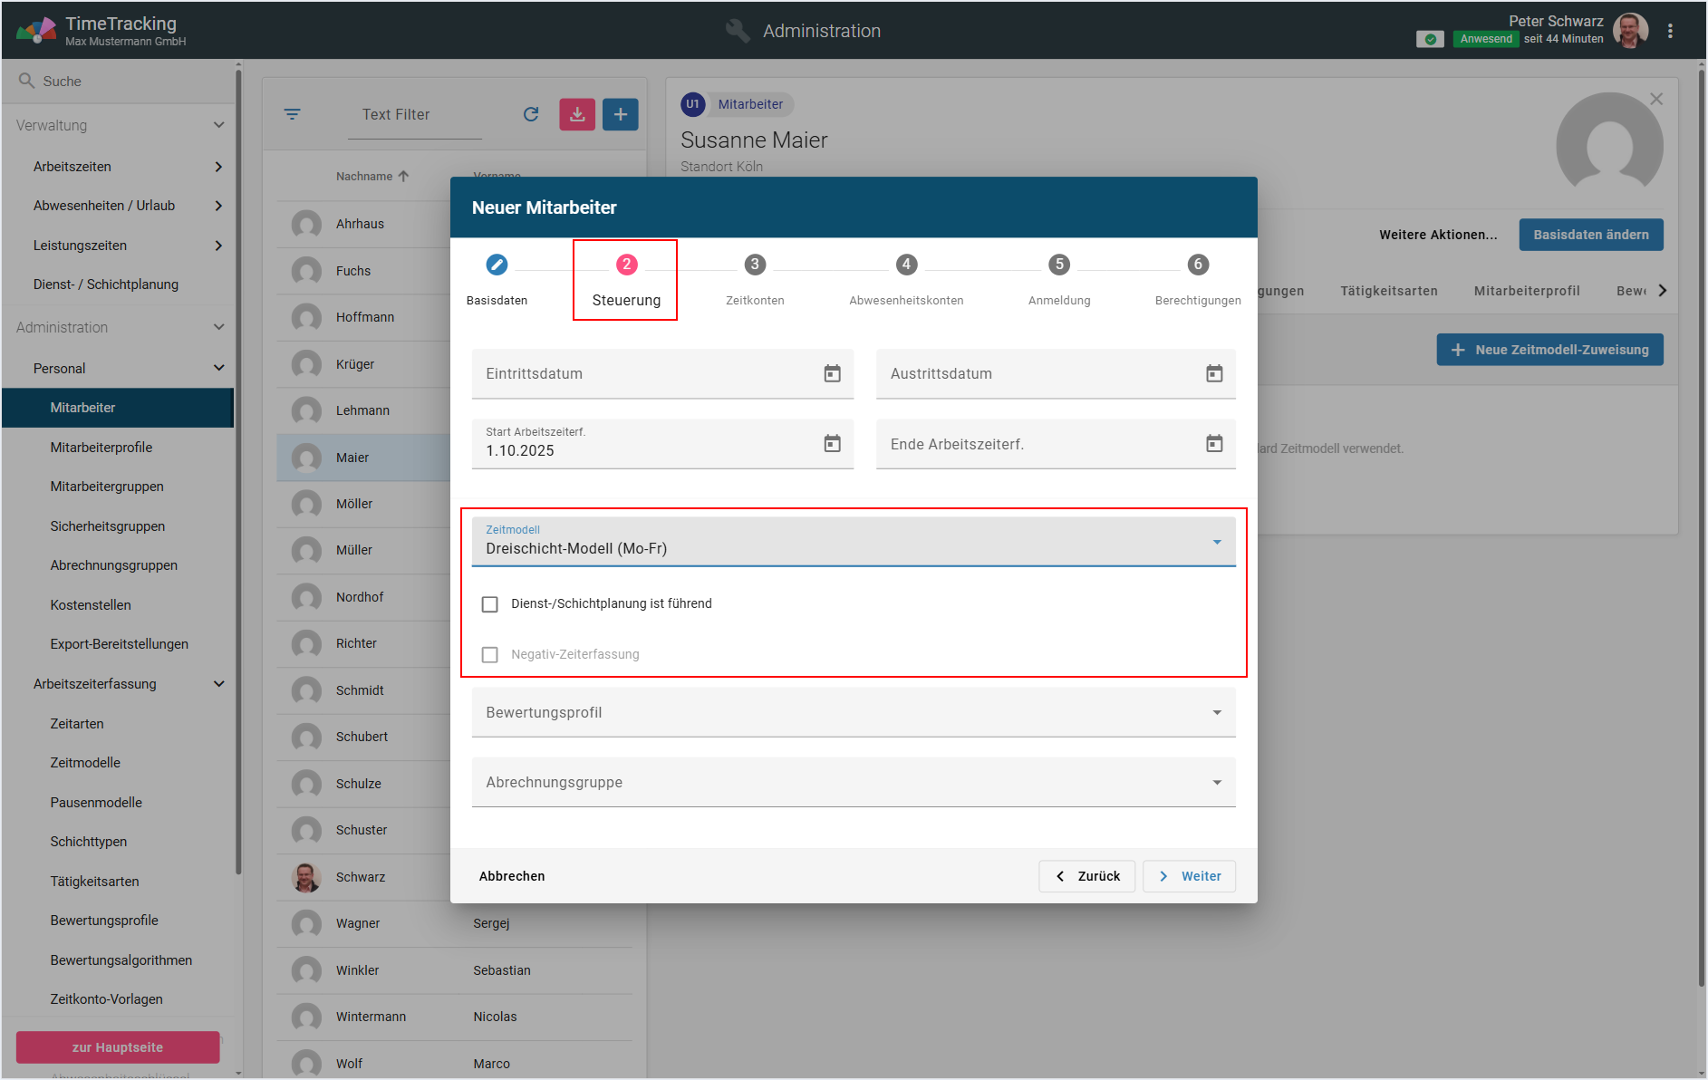The image size is (1708, 1080).
Task: Click the Start Arbeitszeiterf. calendar icon
Action: (x=832, y=444)
